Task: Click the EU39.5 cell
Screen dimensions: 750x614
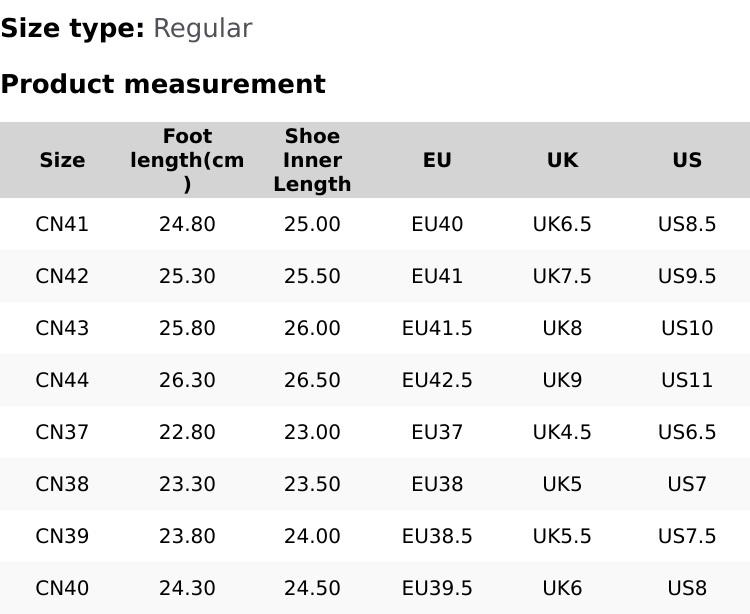Action: (437, 588)
